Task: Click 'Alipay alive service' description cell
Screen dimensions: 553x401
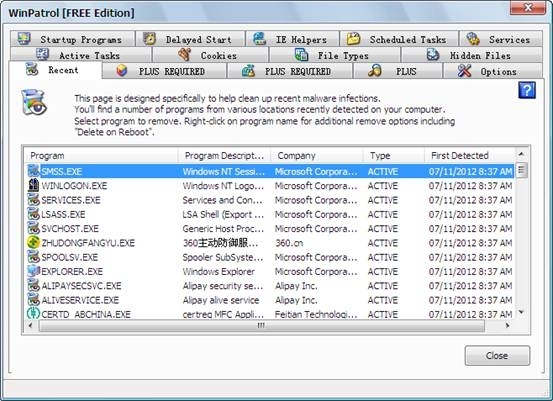Action: pos(221,300)
